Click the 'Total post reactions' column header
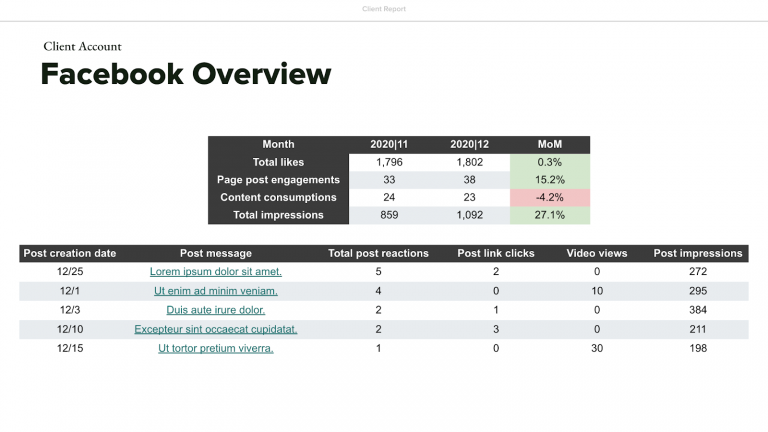The height and width of the screenshot is (432, 768). coord(378,253)
